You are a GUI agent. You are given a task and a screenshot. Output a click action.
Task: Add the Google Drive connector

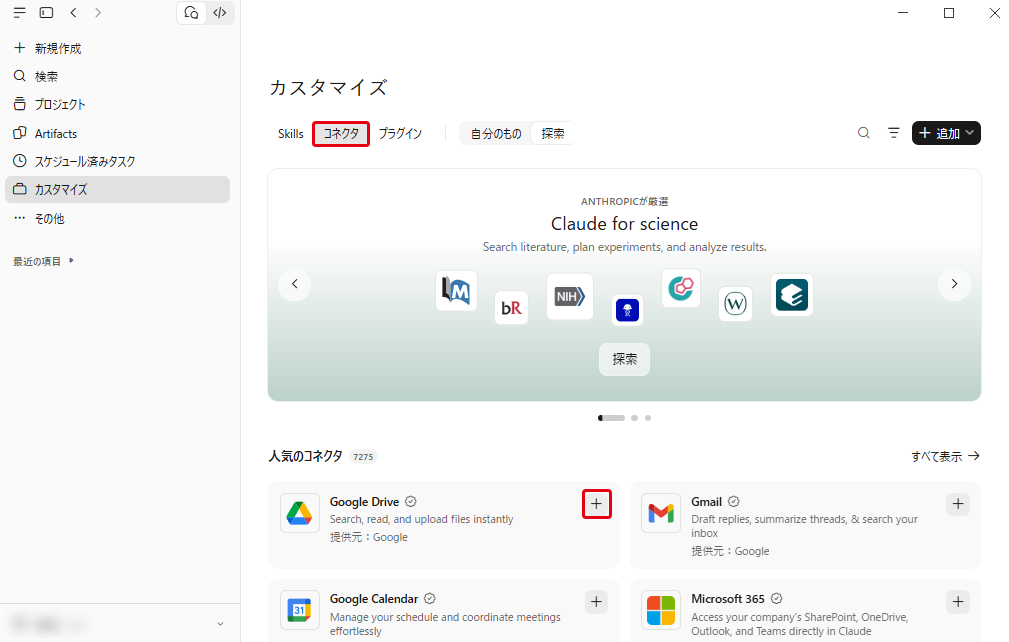[597, 504]
